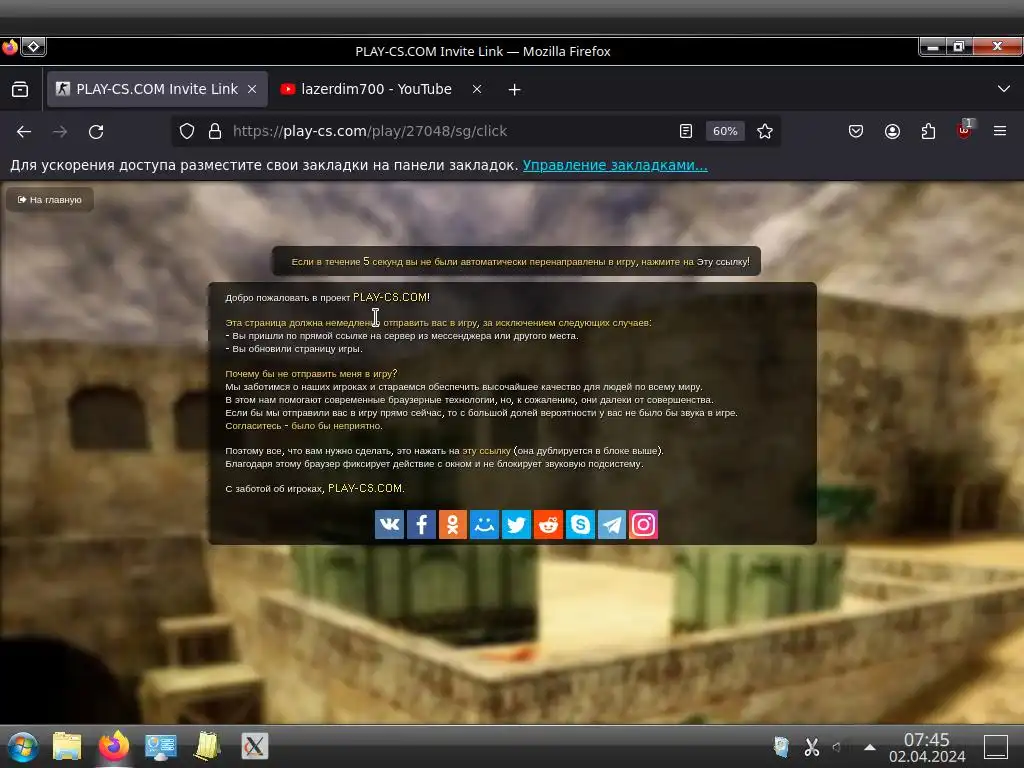Click the show desktop button
Viewport: 1024px width, 768px height.
[x=996, y=746]
